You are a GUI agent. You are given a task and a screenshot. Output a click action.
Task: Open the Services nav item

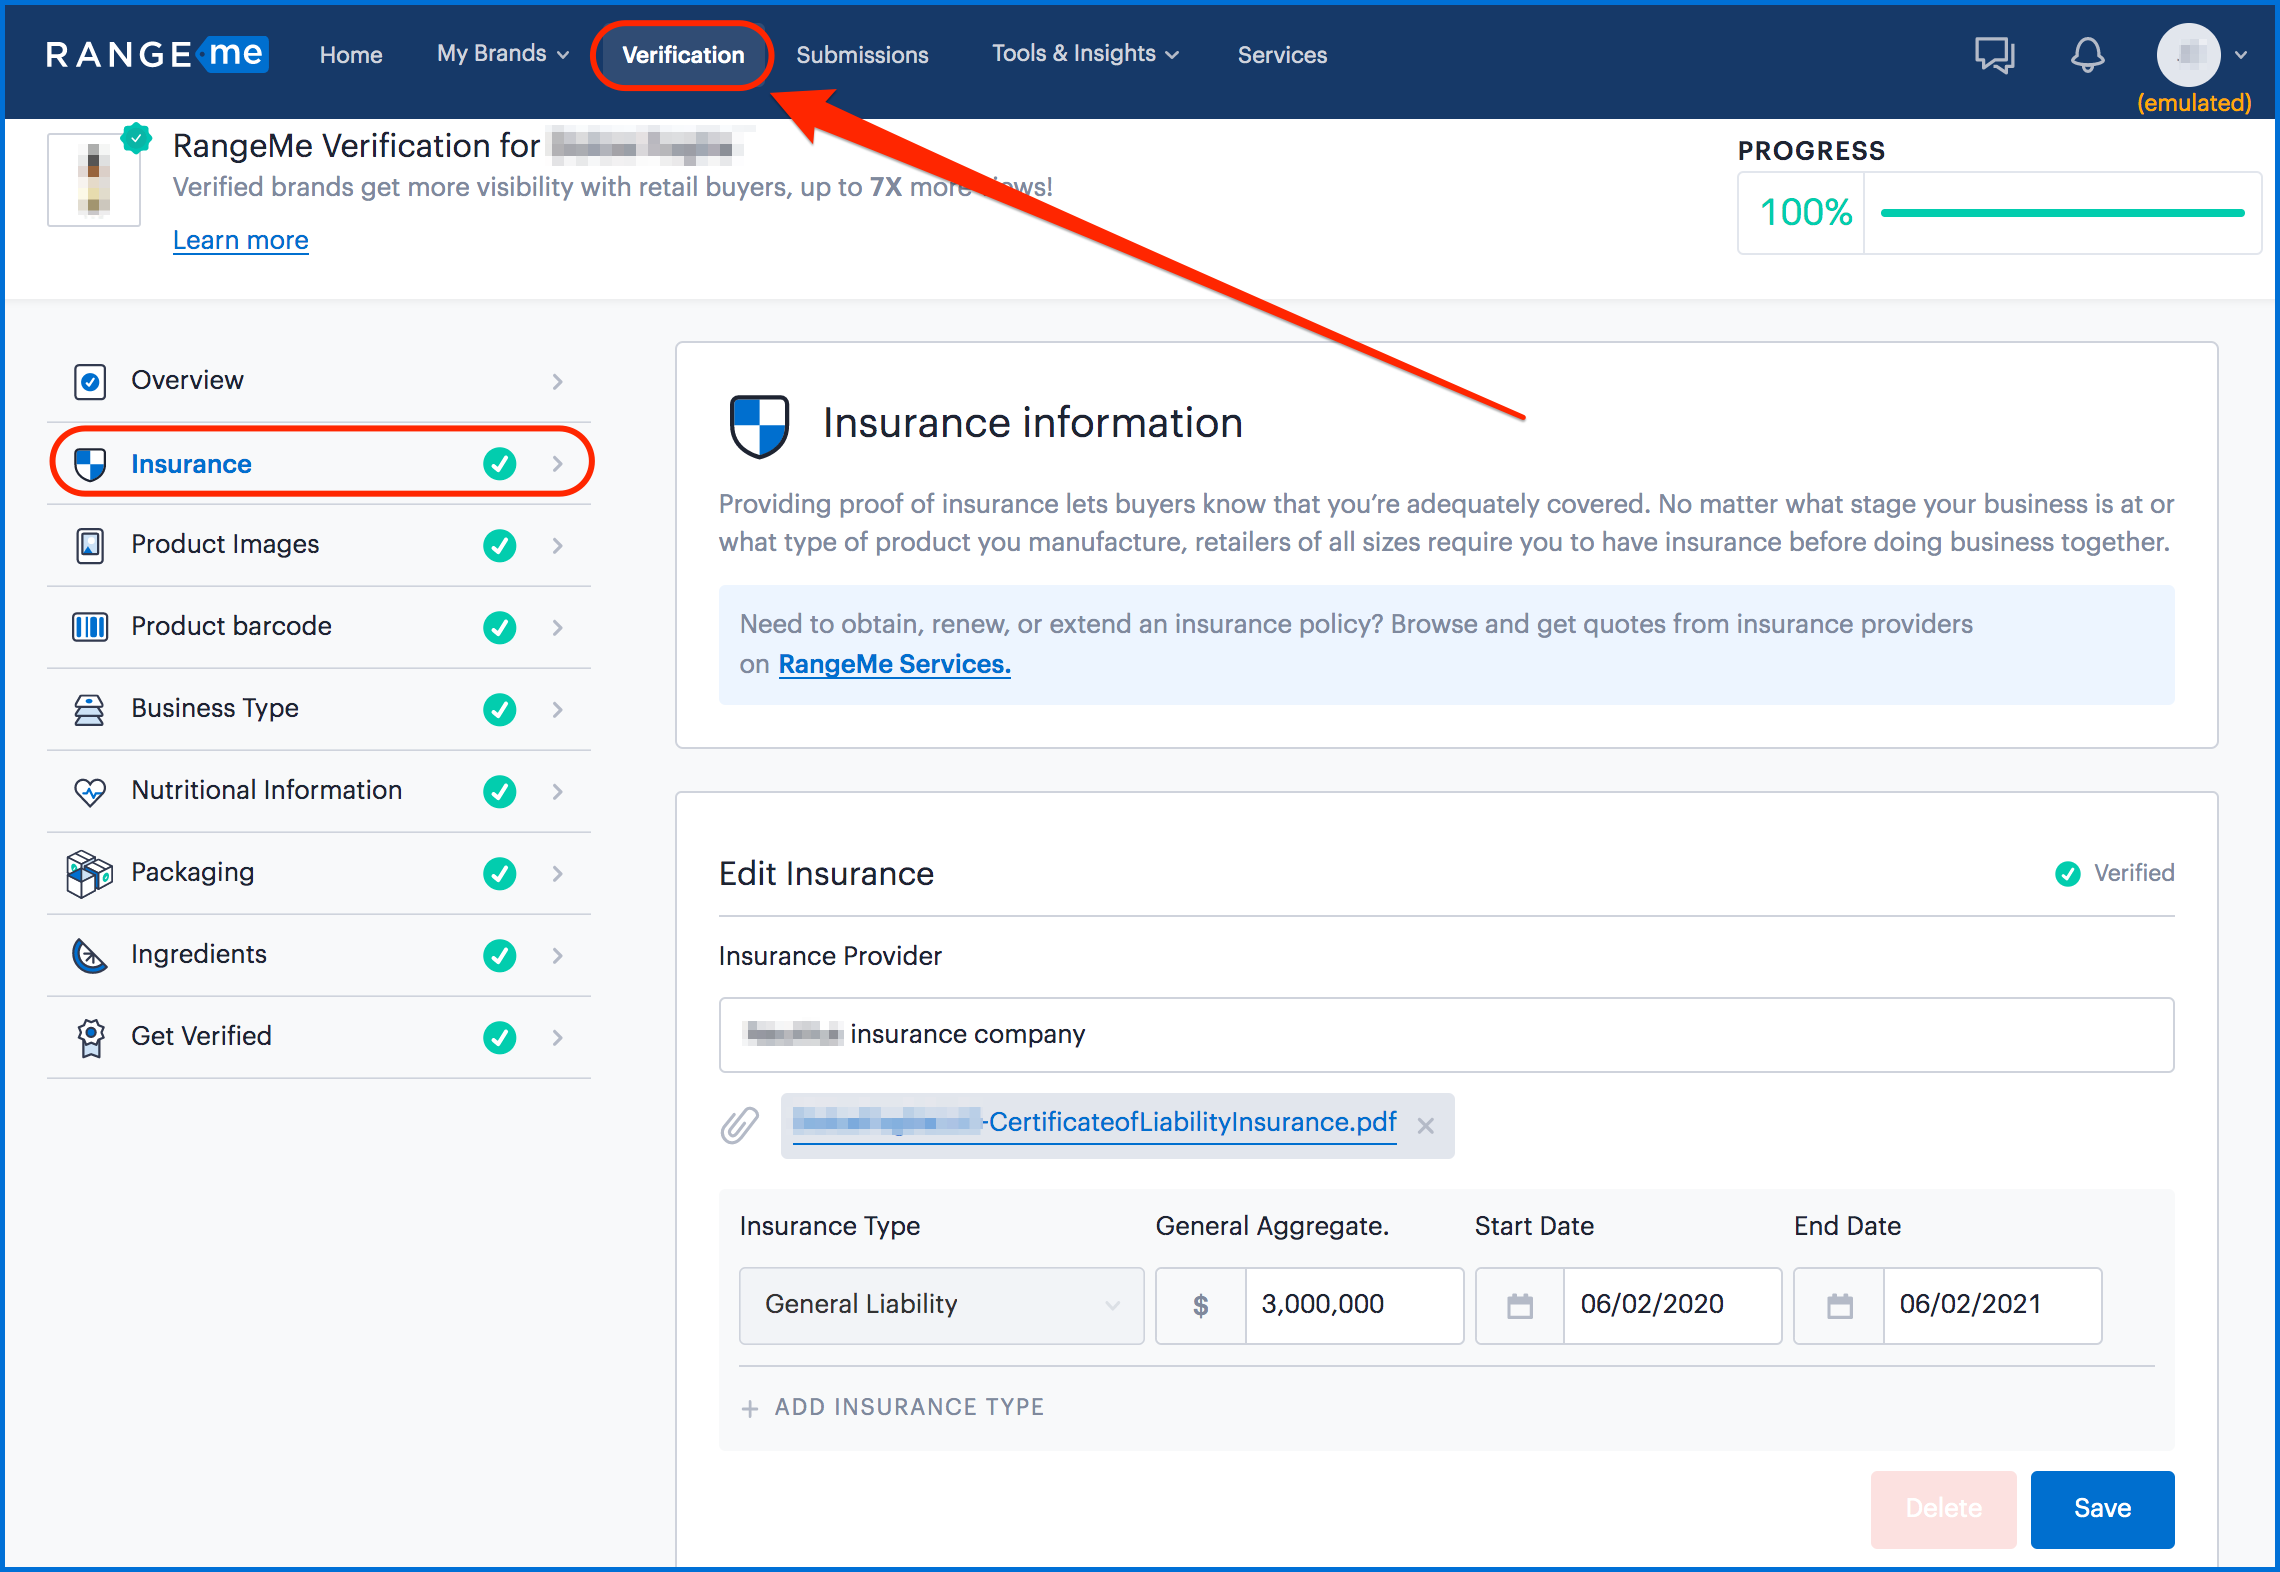(x=1282, y=55)
